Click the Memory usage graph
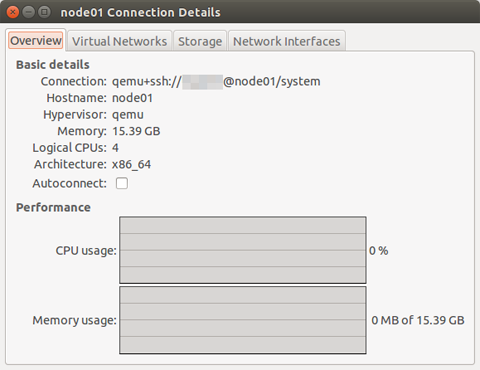Image resolution: width=480 pixels, height=370 pixels. click(243, 320)
